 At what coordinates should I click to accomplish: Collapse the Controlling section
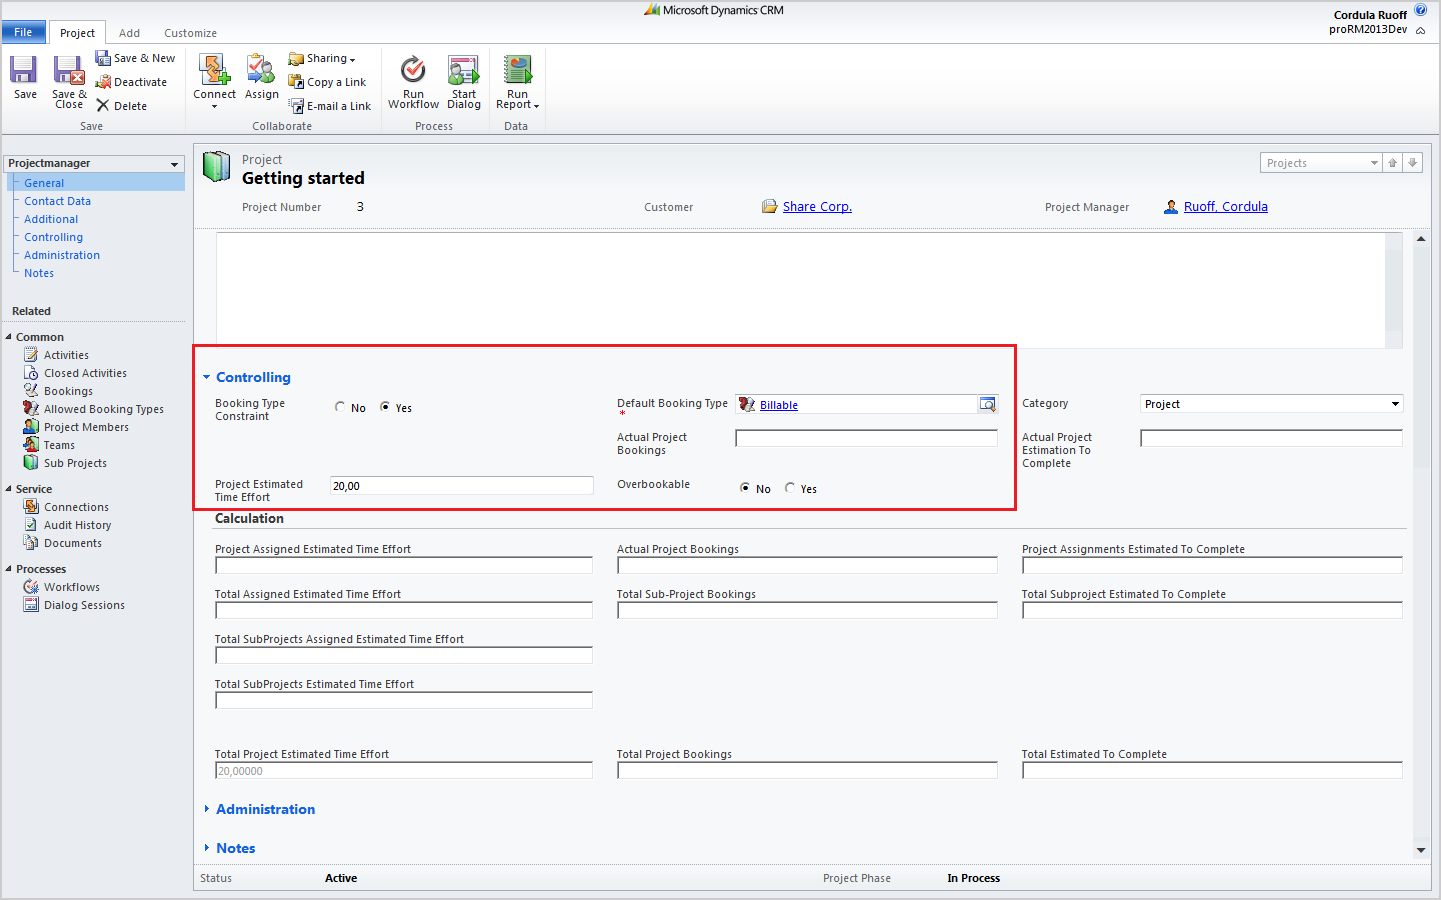pos(207,377)
